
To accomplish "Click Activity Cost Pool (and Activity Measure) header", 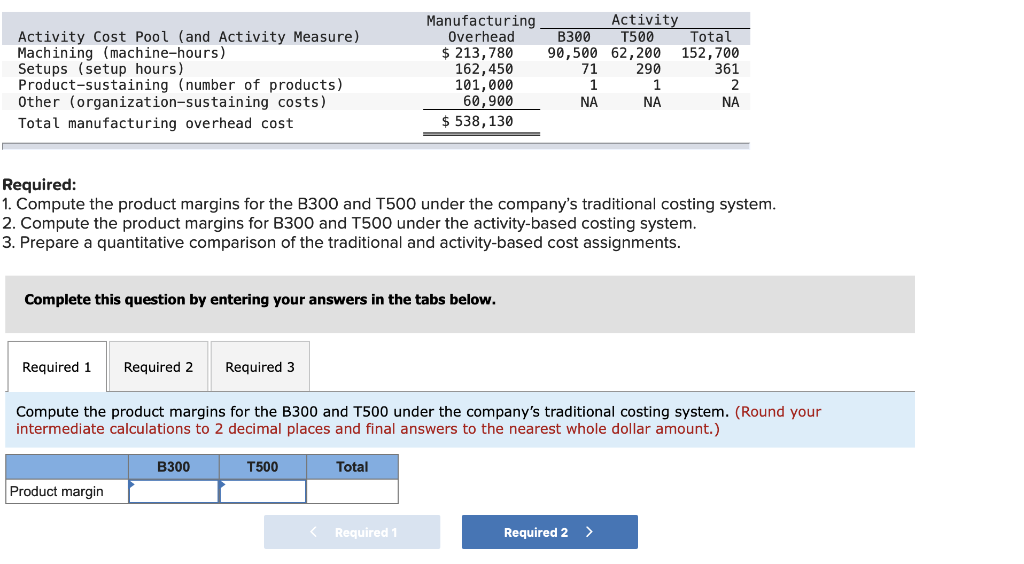I will pos(189,37).
